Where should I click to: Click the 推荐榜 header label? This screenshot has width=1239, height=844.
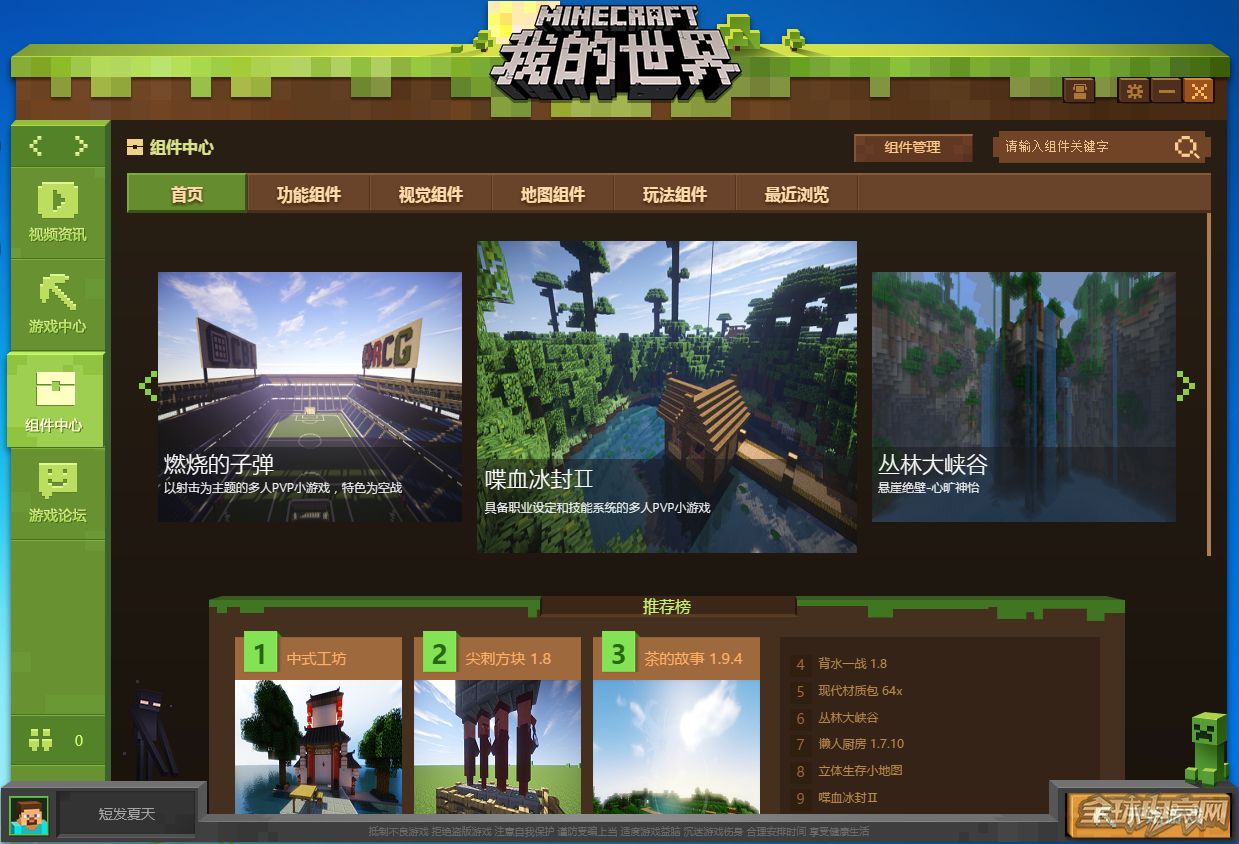pyautogui.click(x=667, y=606)
